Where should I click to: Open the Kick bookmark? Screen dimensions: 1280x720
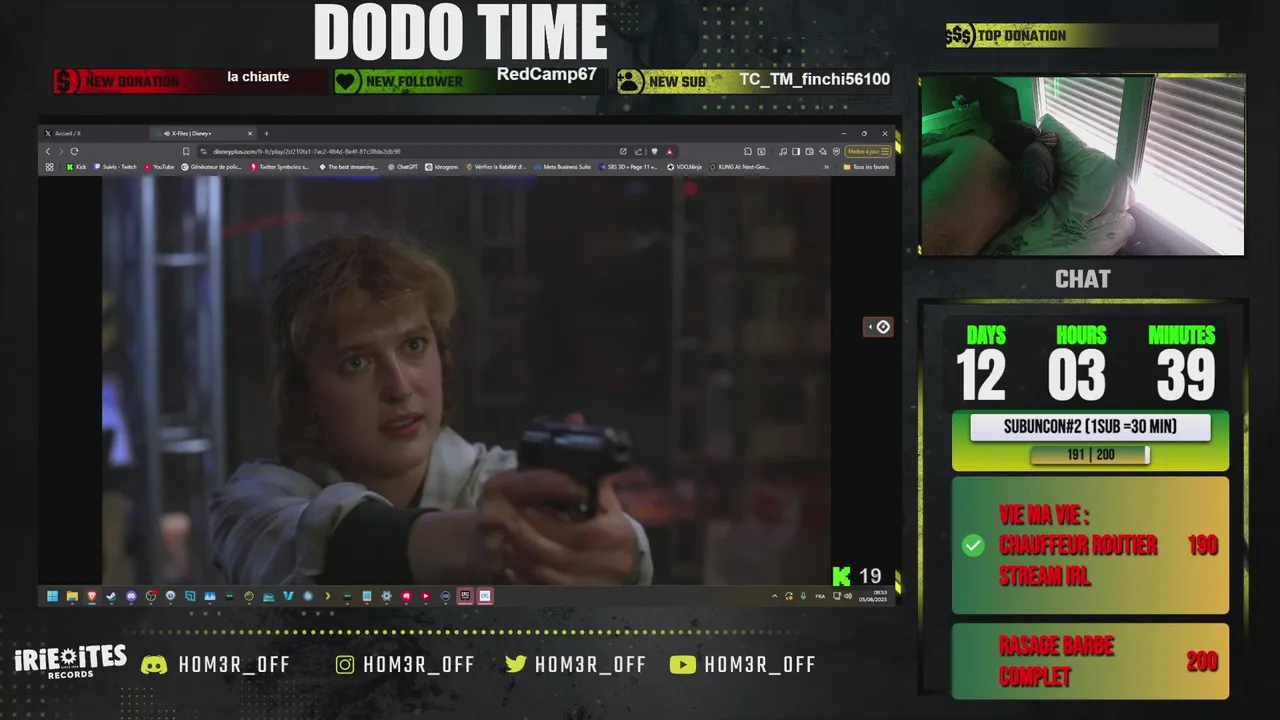pos(76,167)
